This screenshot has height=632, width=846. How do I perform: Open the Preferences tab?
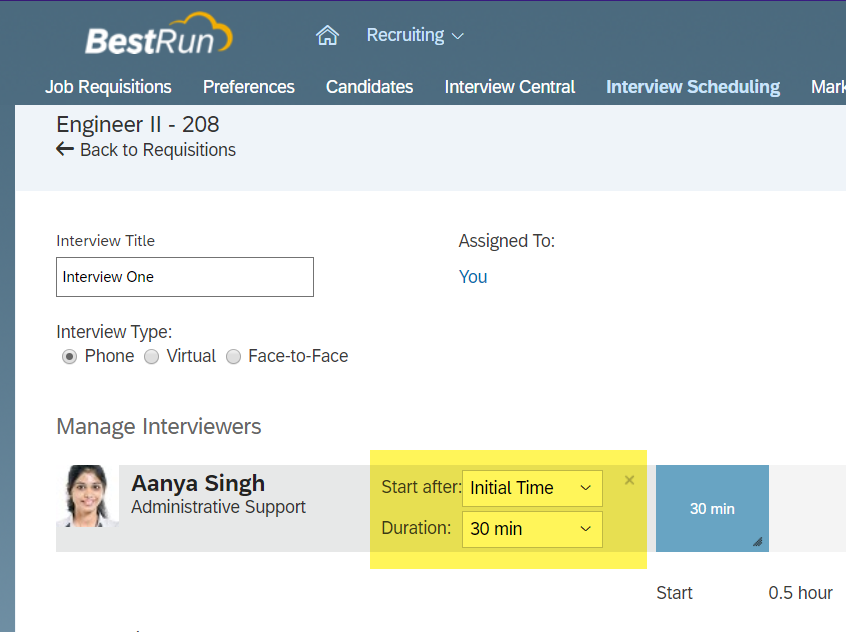pos(249,87)
